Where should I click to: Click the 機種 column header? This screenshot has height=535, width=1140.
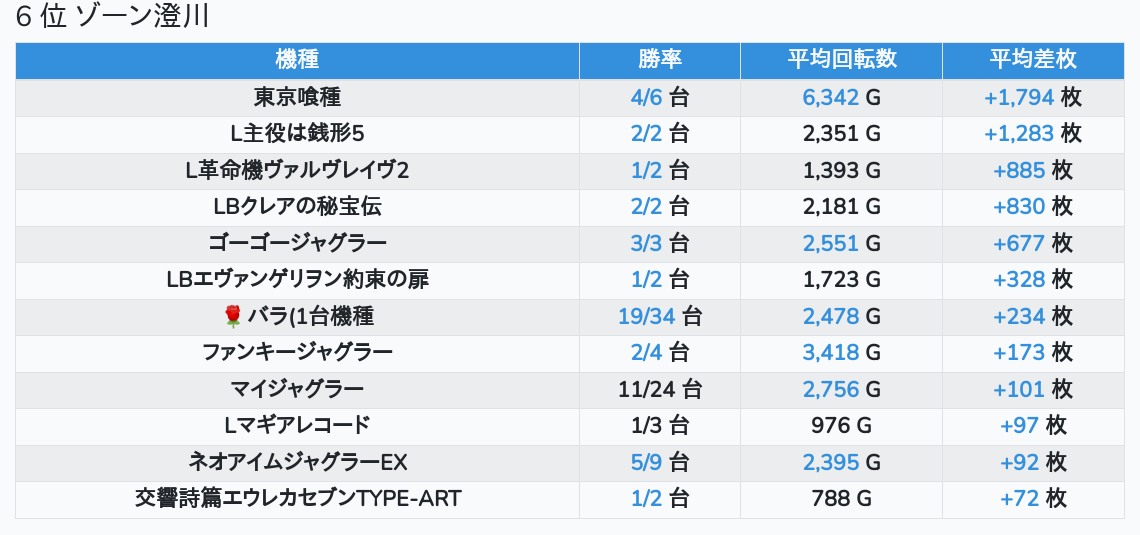tap(297, 59)
